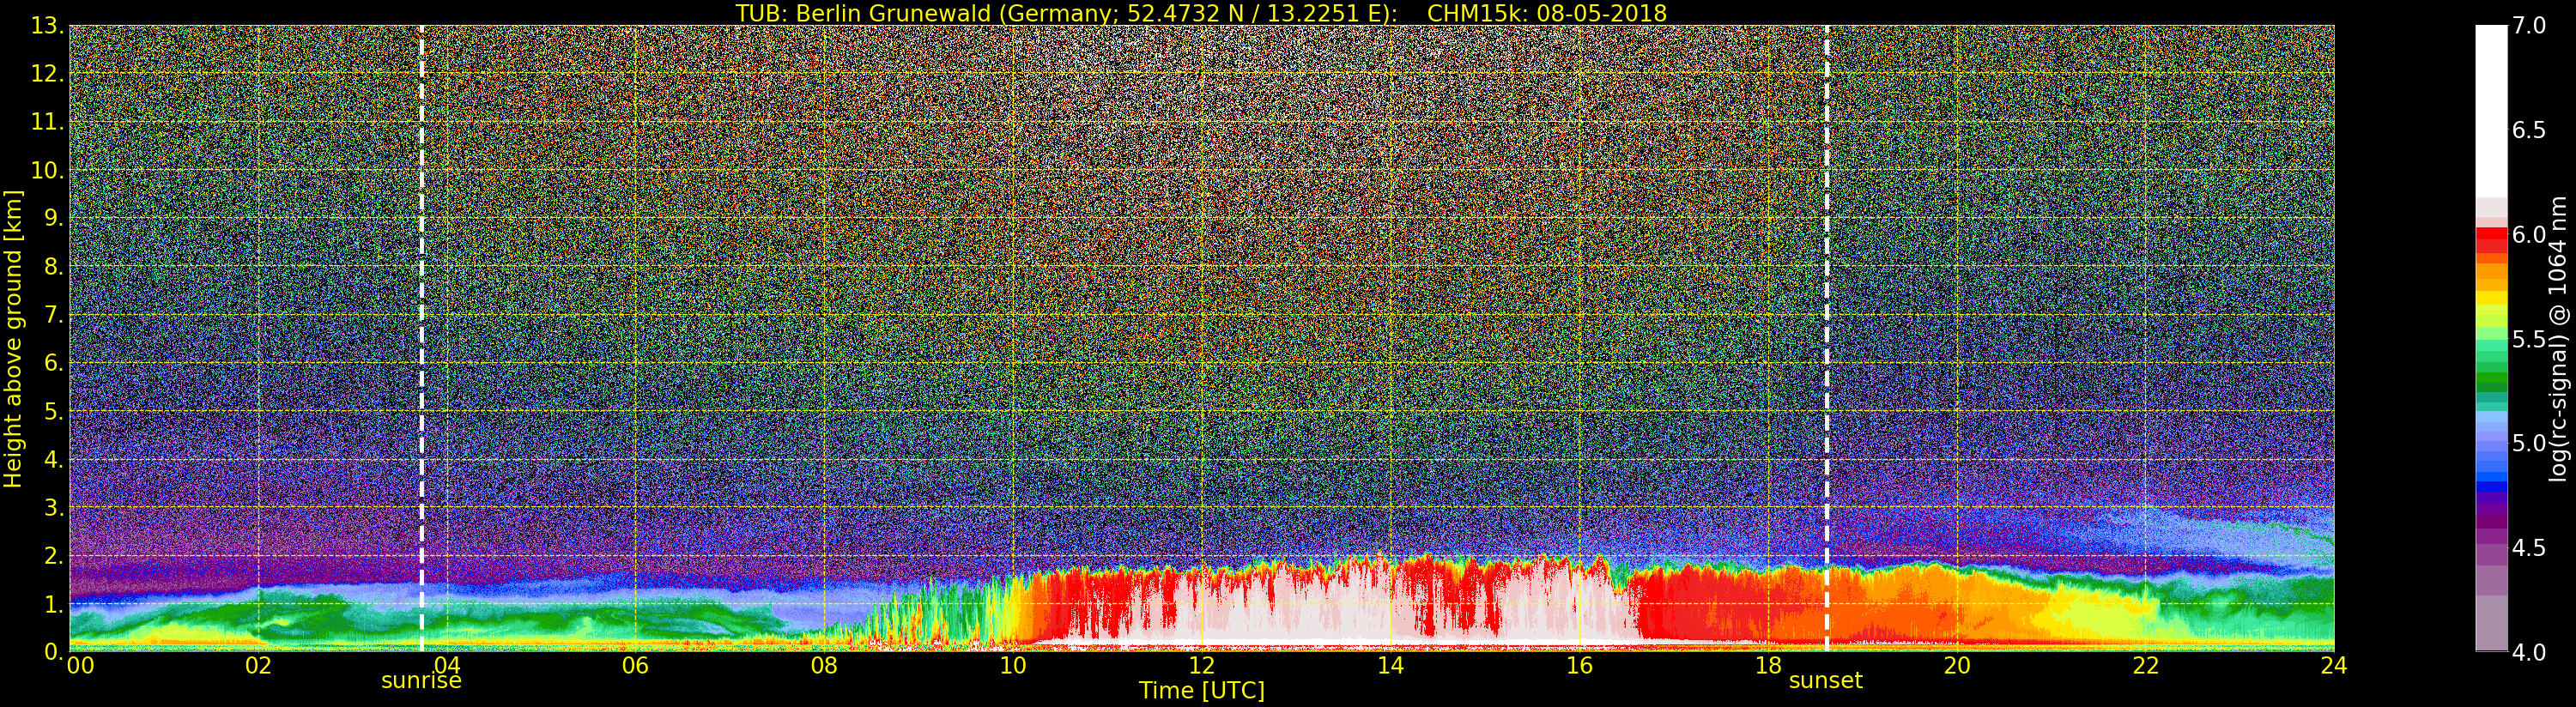The image size is (2576, 707).
Task: Click the 'log(rc-signal) @ 1064 nm' colorbar label
Action: coord(2558,338)
